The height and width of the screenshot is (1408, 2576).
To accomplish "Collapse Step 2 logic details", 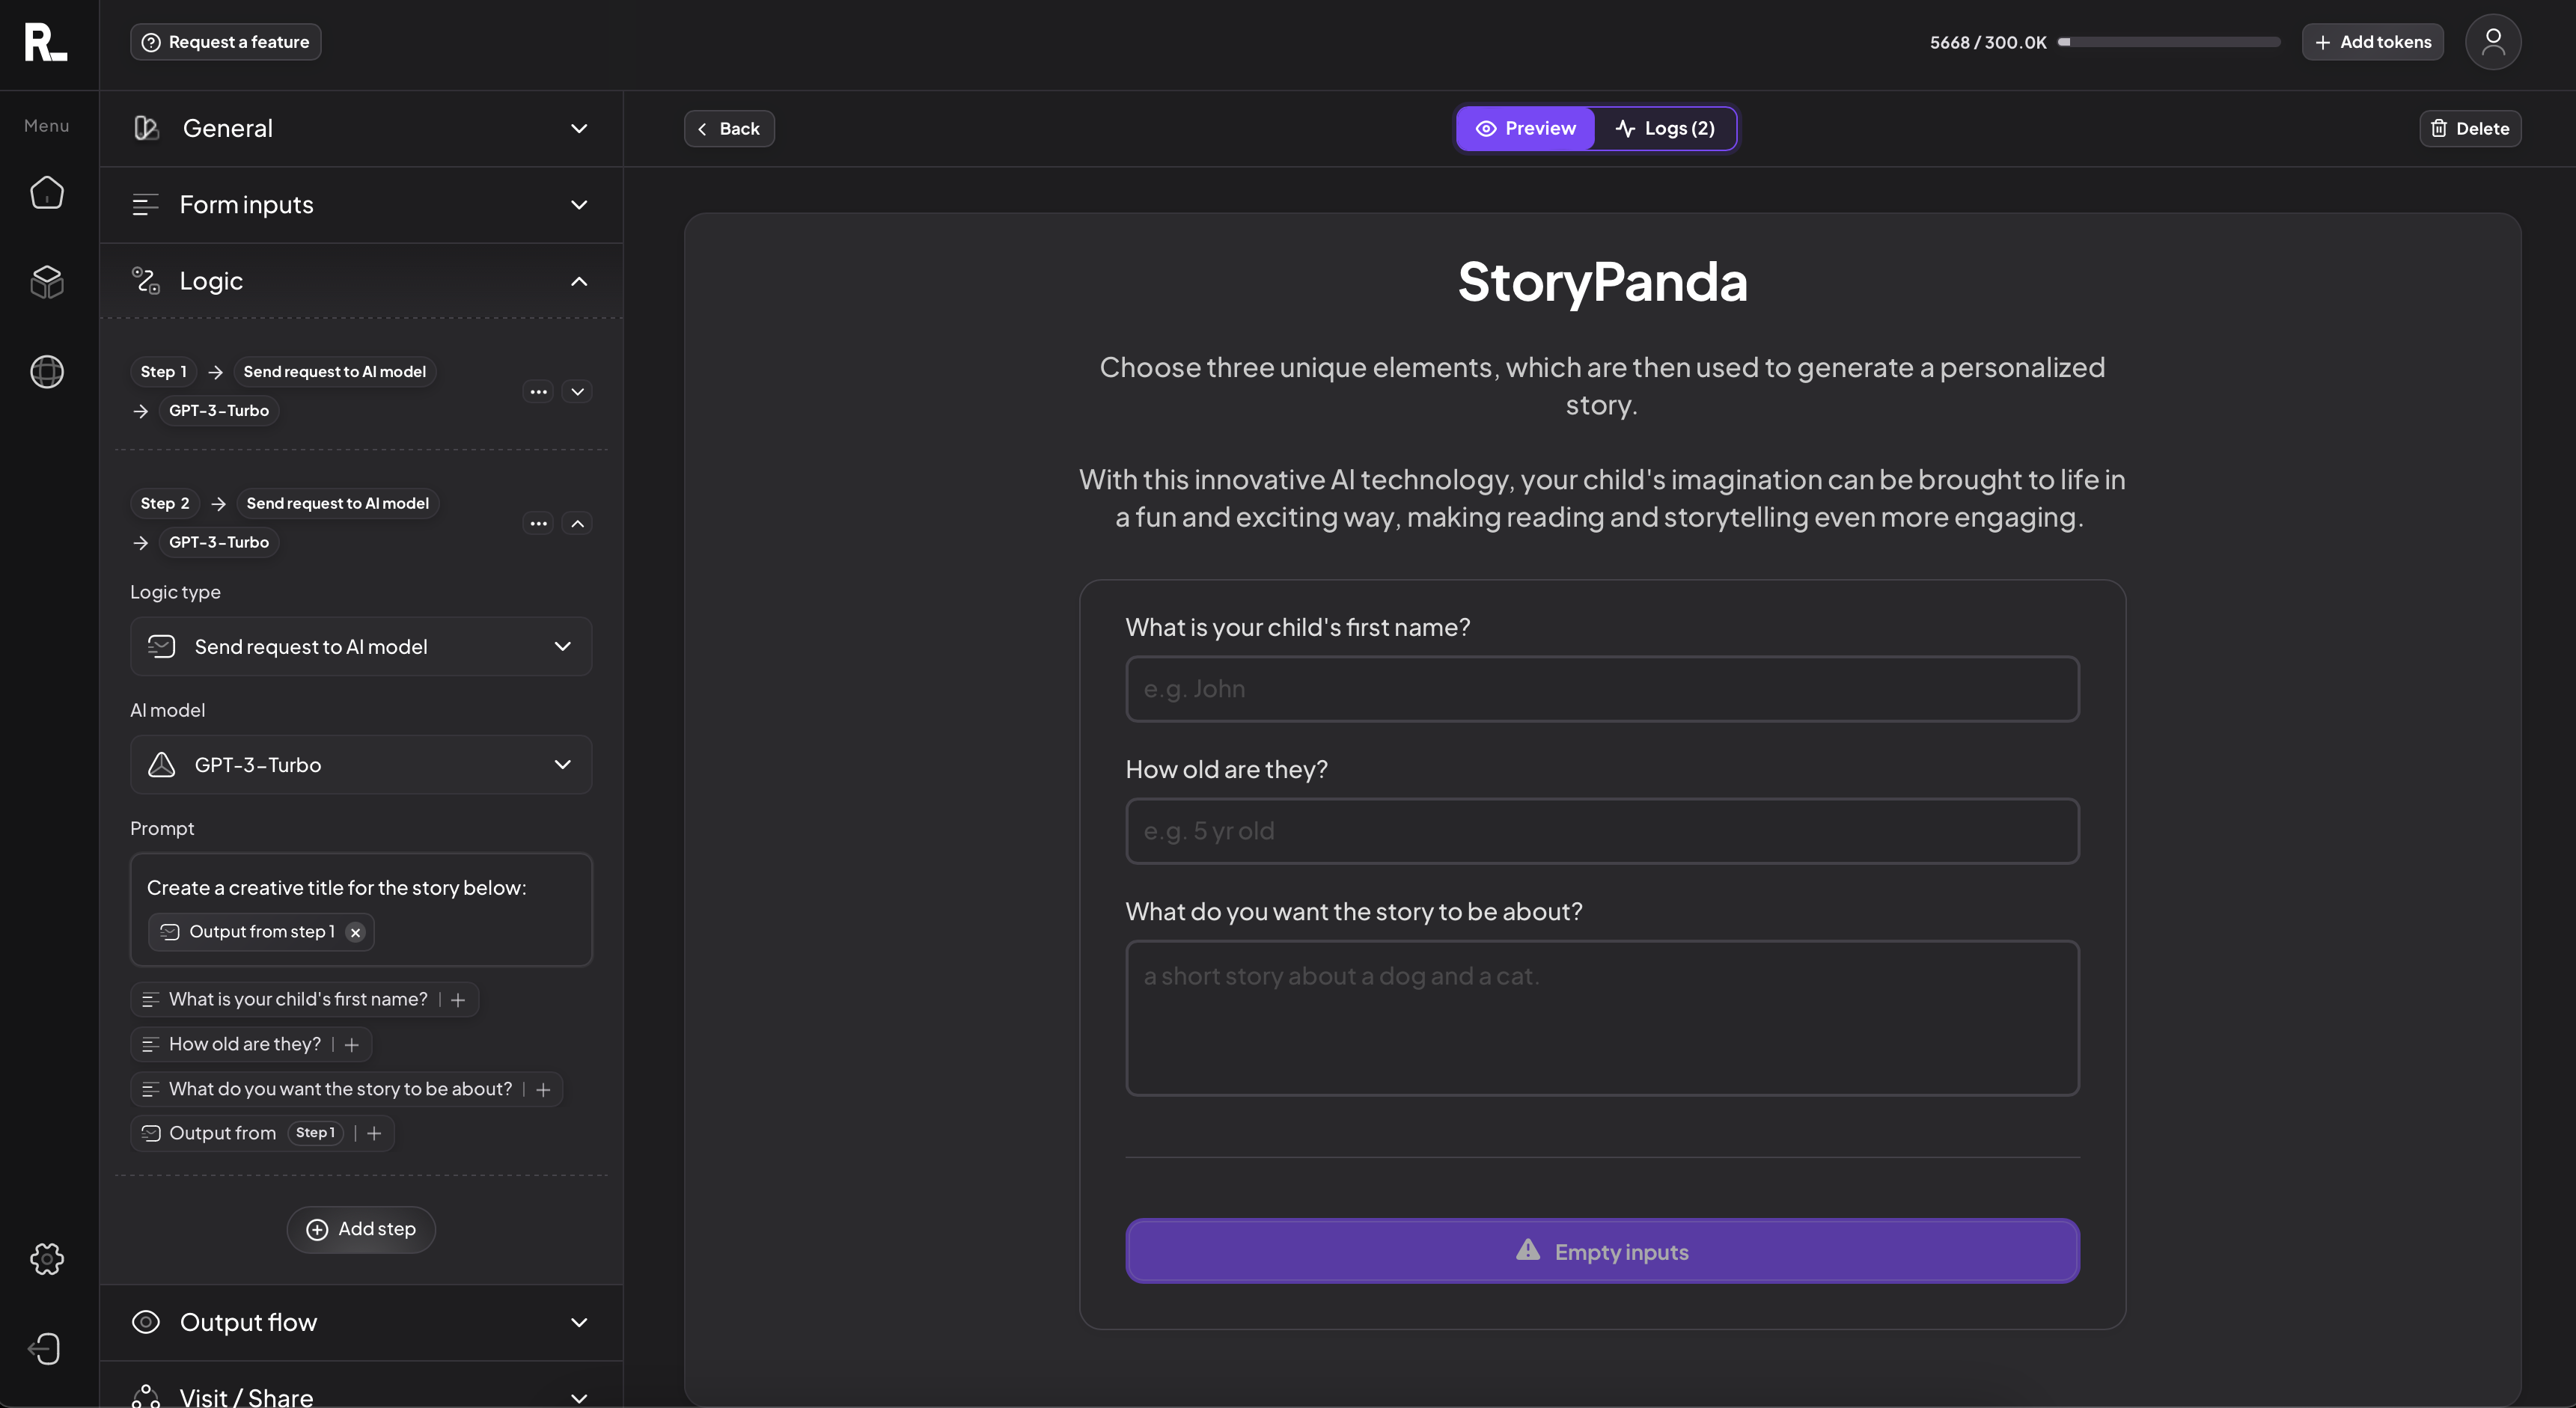I will (x=577, y=523).
